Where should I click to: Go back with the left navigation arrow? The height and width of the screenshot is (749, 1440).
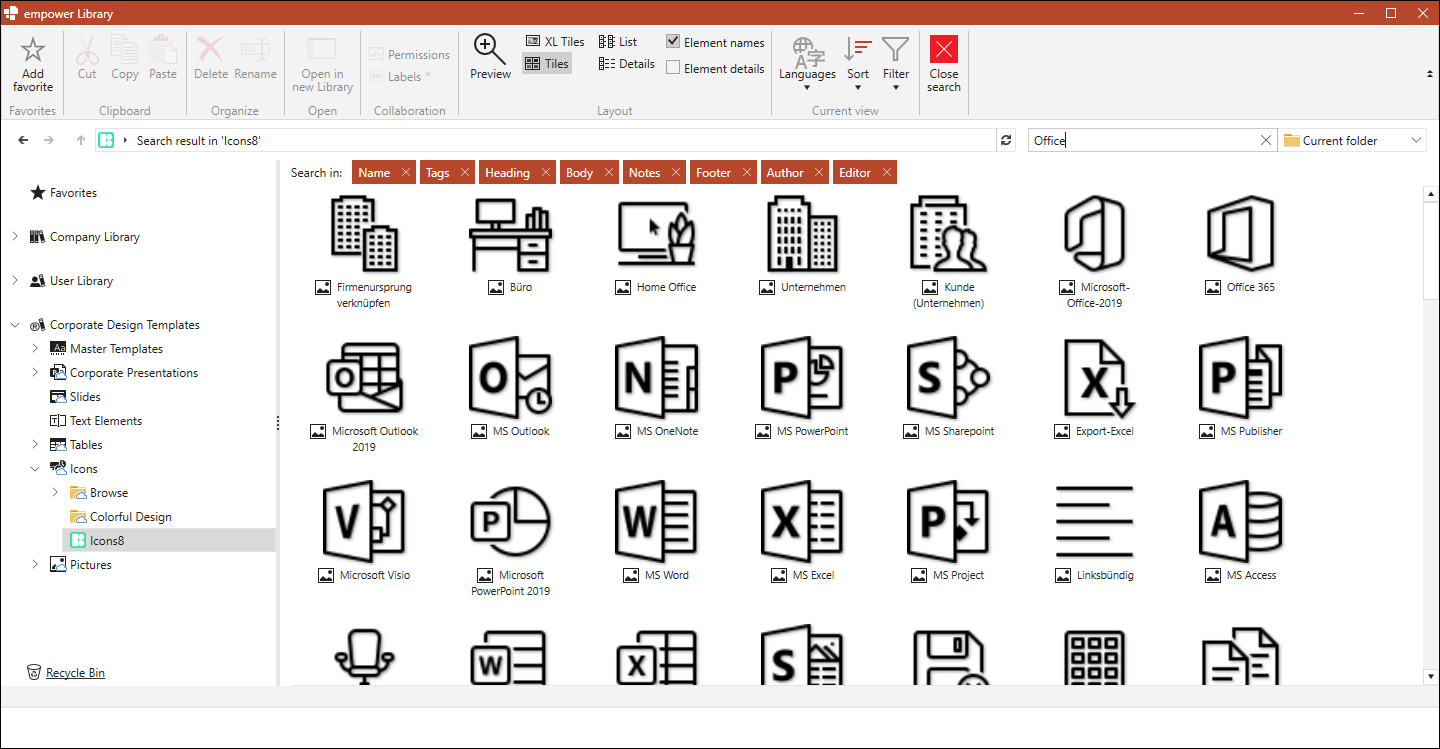23,141
